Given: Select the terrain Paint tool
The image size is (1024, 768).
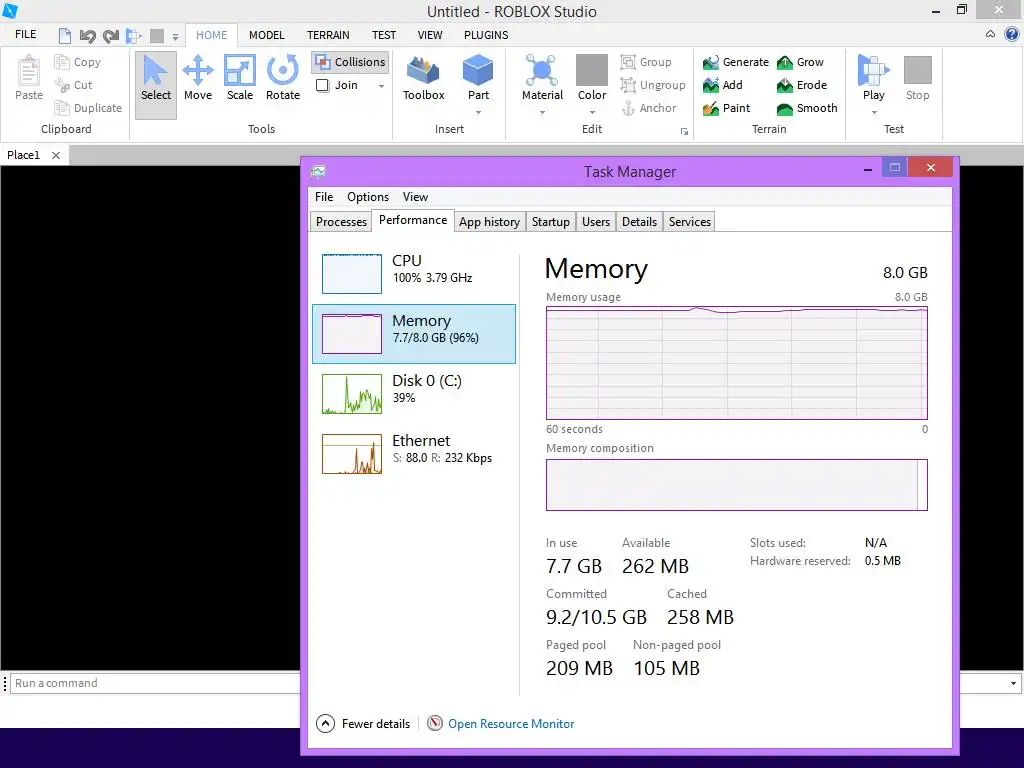Looking at the screenshot, I should click(727, 108).
